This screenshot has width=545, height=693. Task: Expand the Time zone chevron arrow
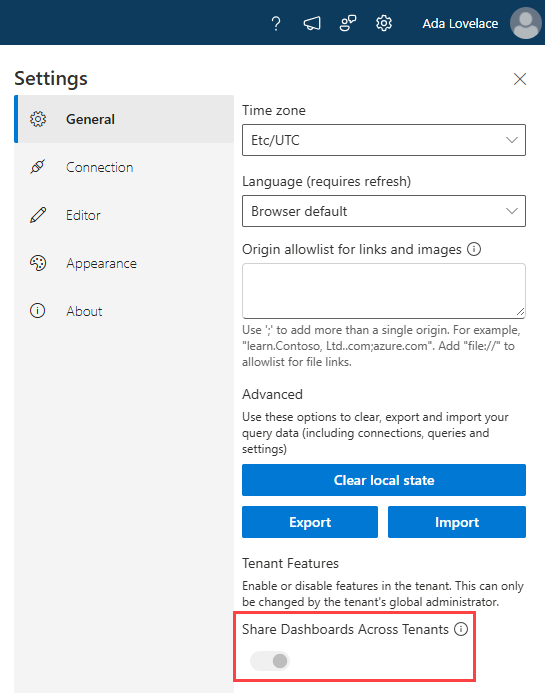(x=511, y=140)
